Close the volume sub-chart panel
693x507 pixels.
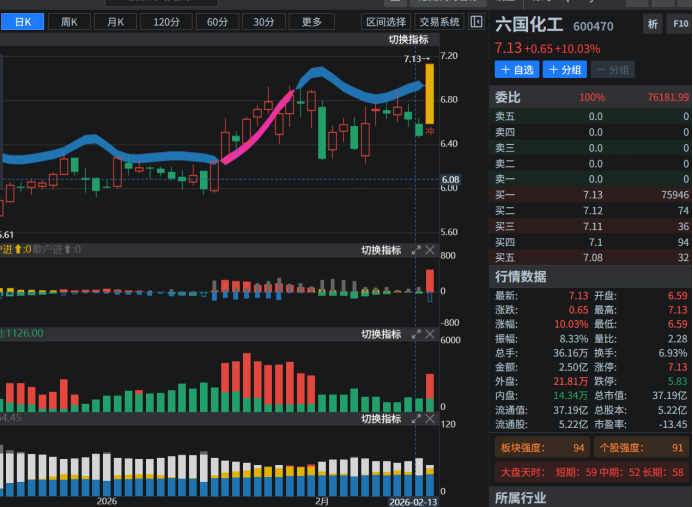(x=431, y=334)
